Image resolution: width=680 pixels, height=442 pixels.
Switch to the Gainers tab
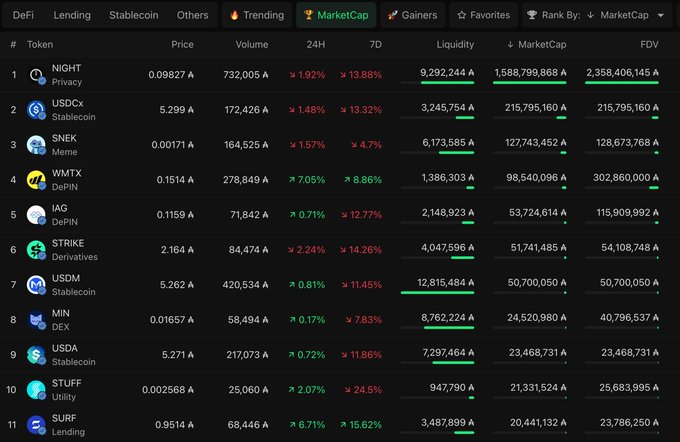pos(412,15)
